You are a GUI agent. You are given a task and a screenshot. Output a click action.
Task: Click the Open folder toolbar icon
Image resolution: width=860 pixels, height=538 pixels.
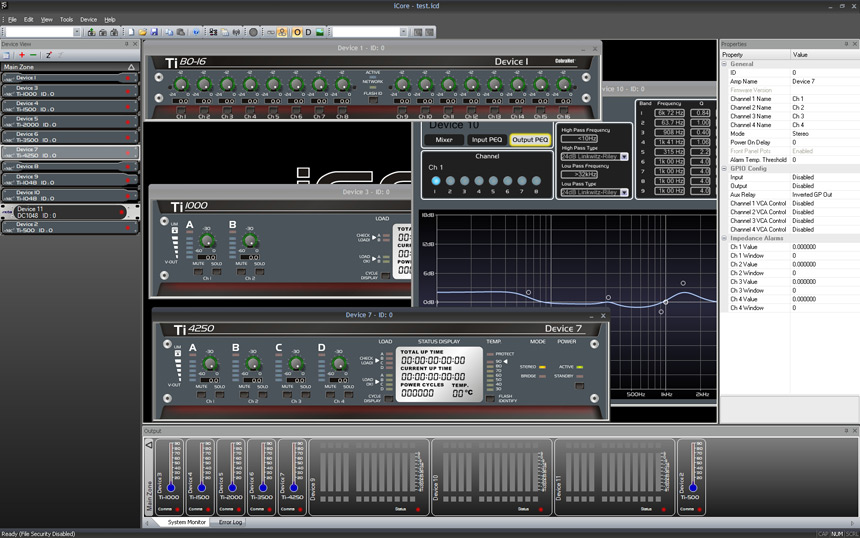click(x=144, y=32)
